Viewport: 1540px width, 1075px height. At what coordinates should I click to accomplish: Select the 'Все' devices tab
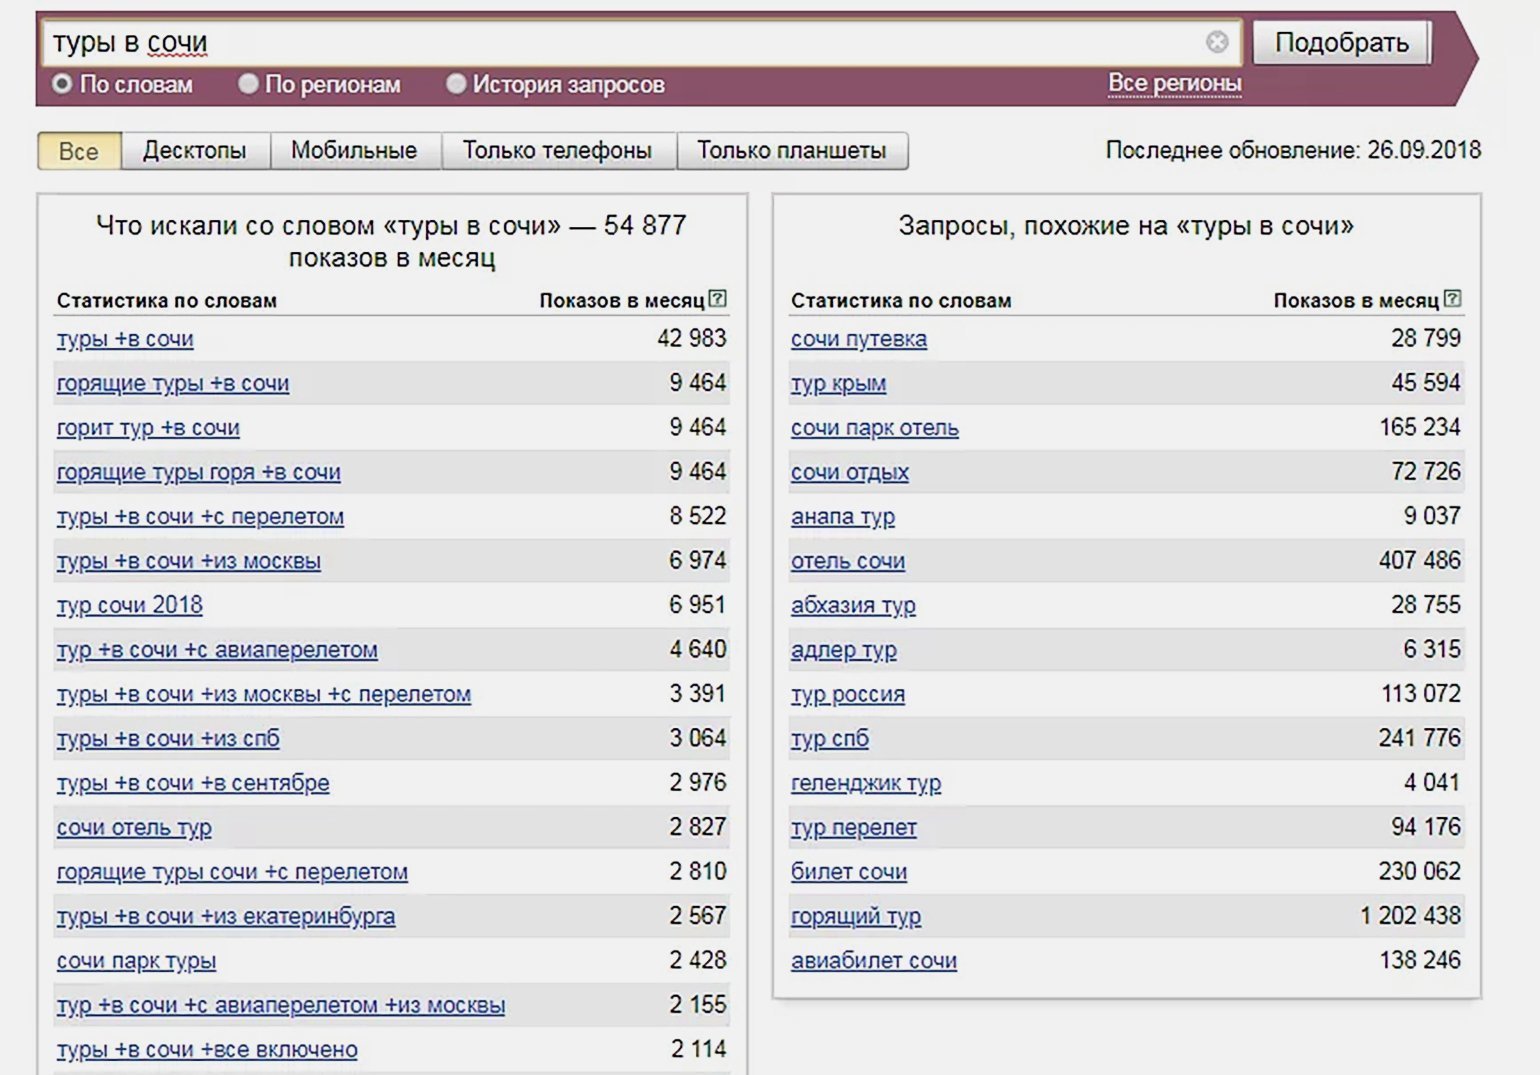[79, 151]
